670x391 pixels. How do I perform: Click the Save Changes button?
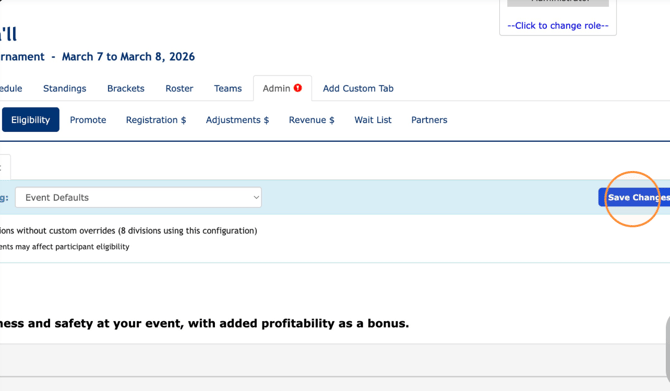click(634, 197)
